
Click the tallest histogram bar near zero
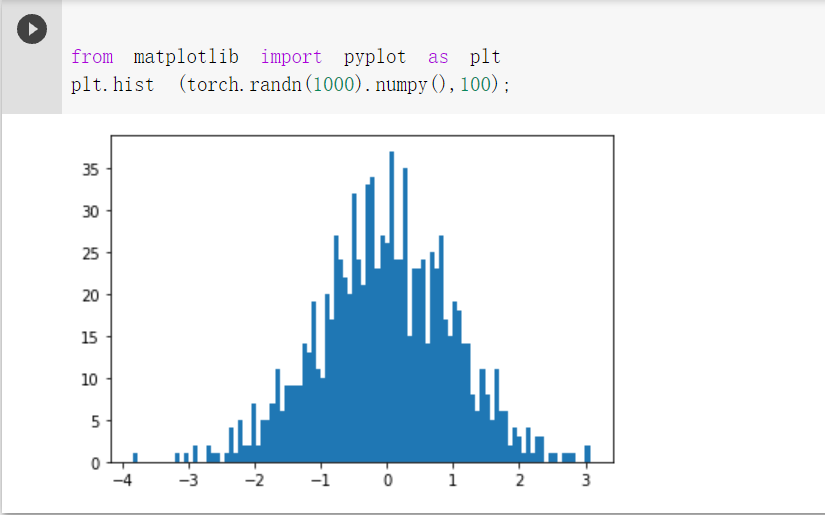(x=391, y=307)
